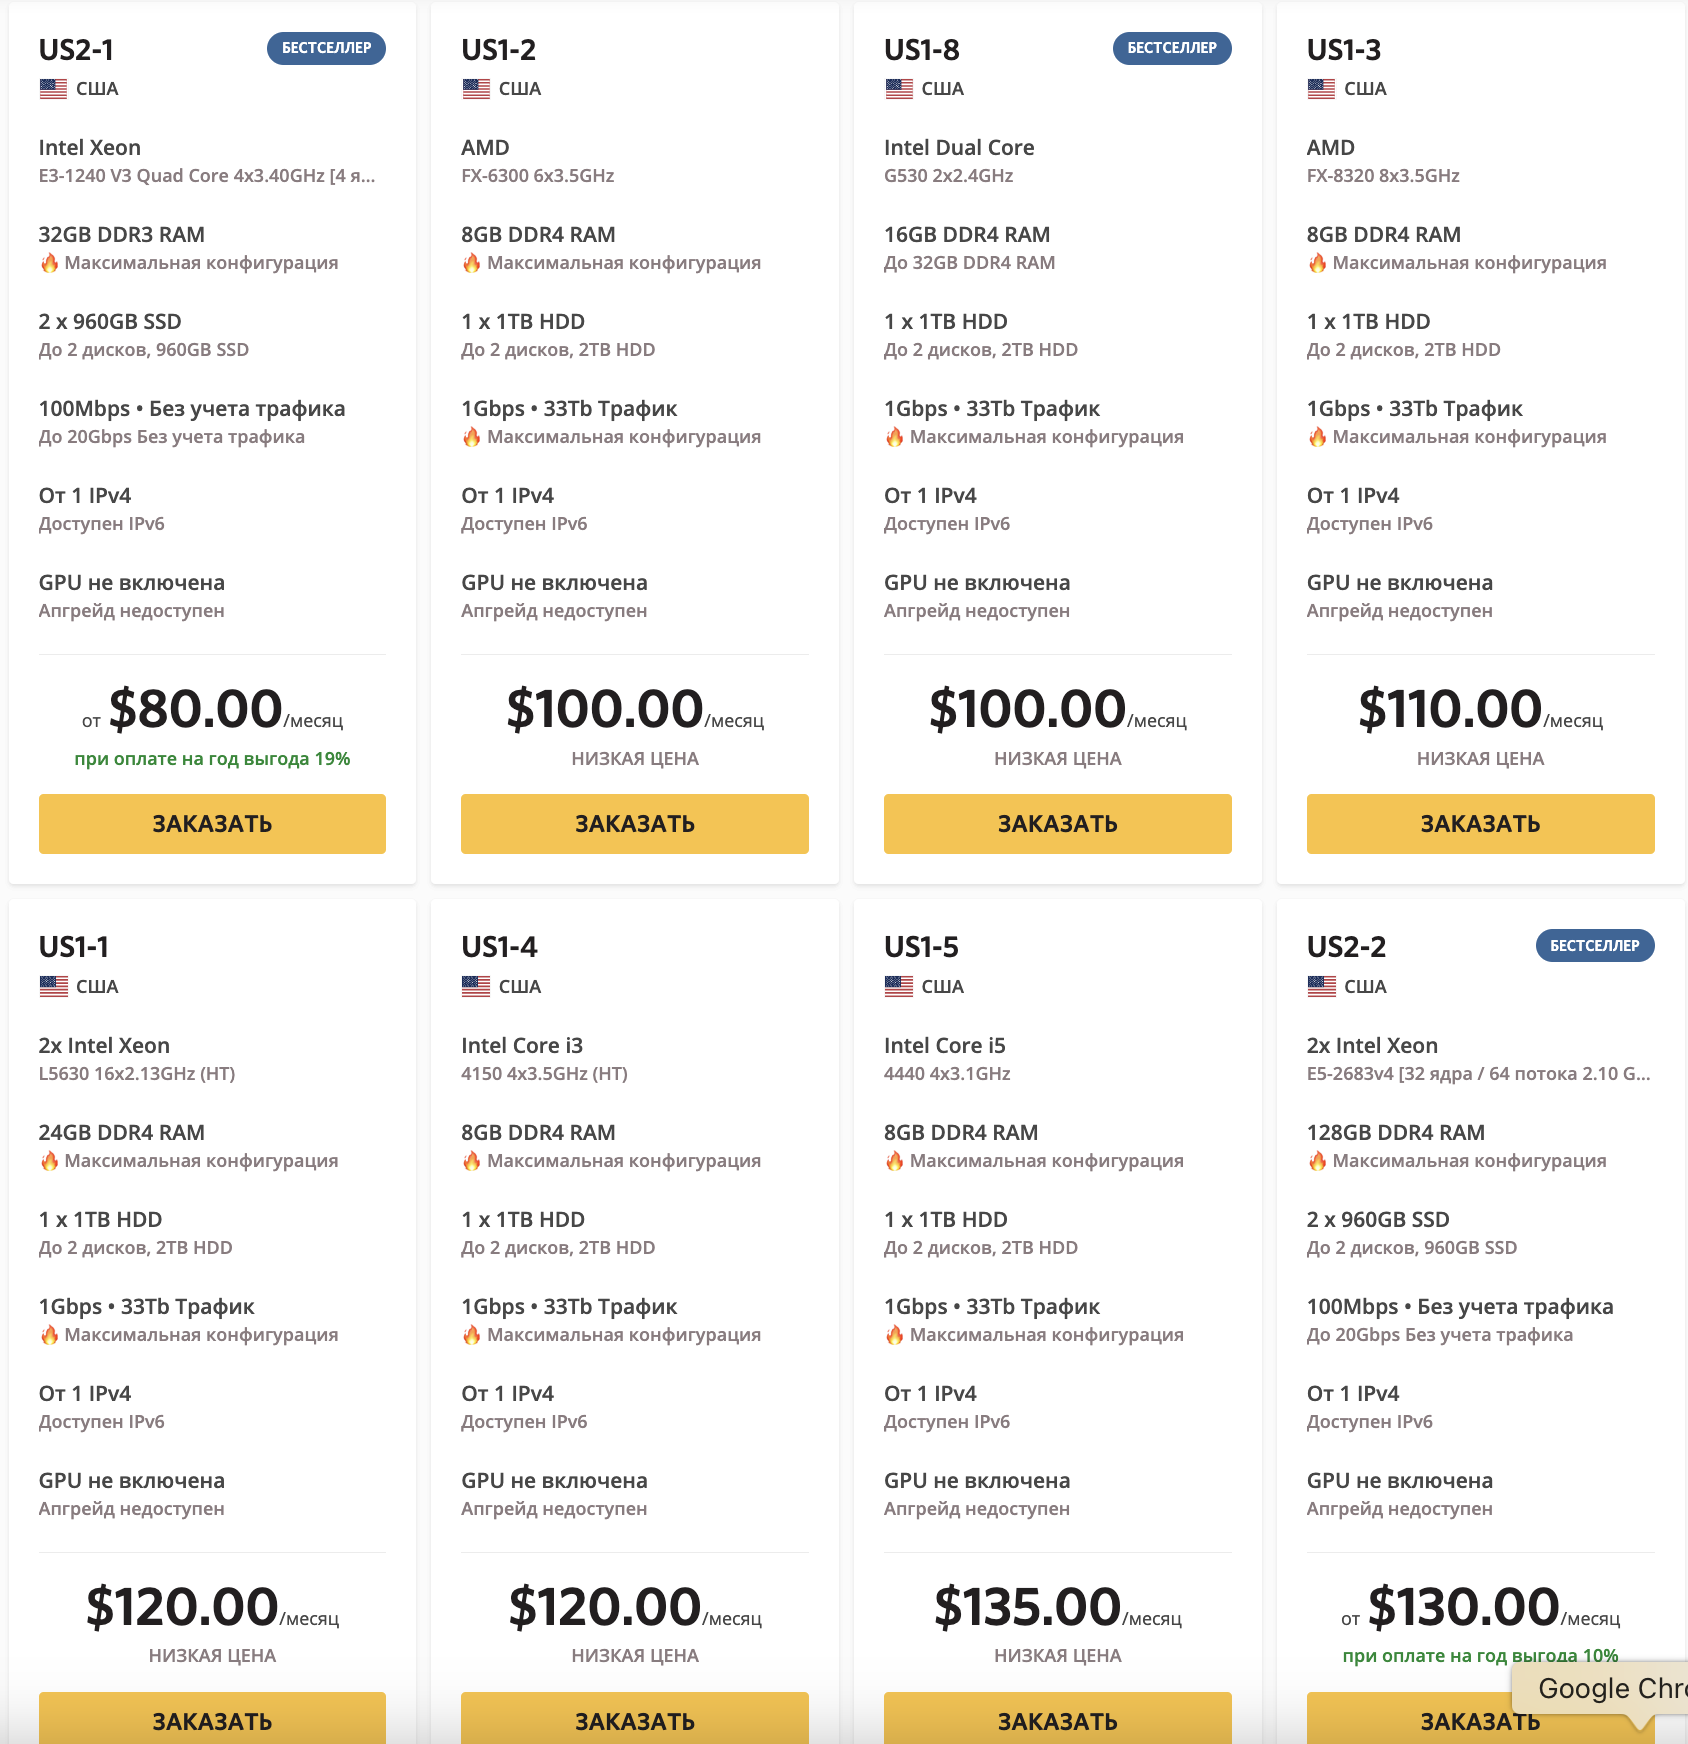Open the US1-1 plan title
This screenshot has width=1688, height=1744.
[x=74, y=947]
